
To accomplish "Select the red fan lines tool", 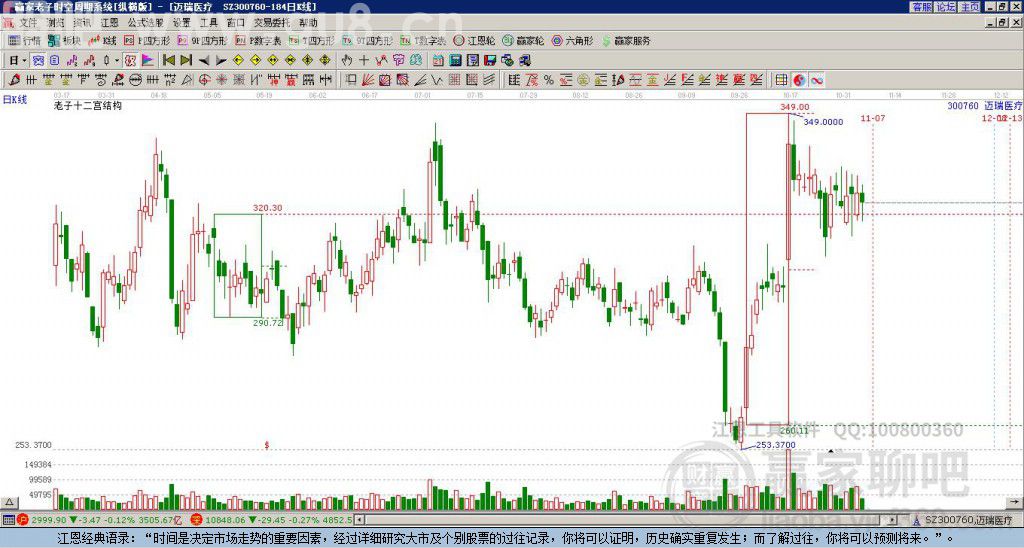I will point(368,80).
